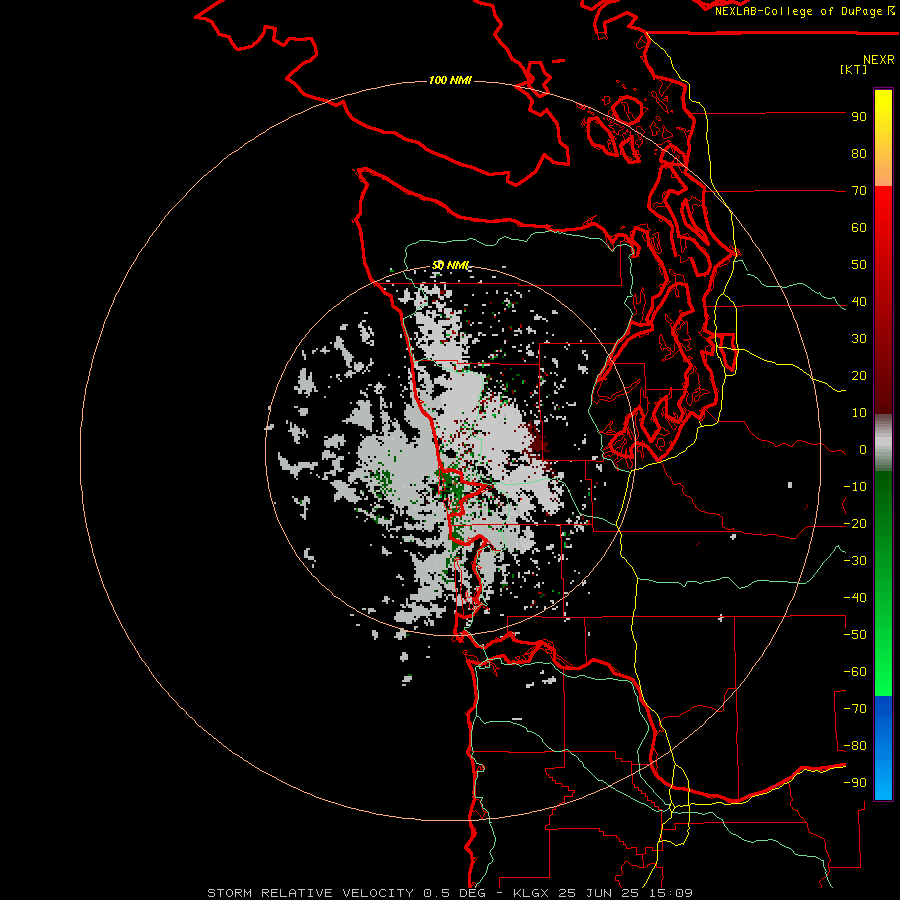Screen dimensions: 900x900
Task: Click the 70 value on velocity scale
Action: point(859,191)
